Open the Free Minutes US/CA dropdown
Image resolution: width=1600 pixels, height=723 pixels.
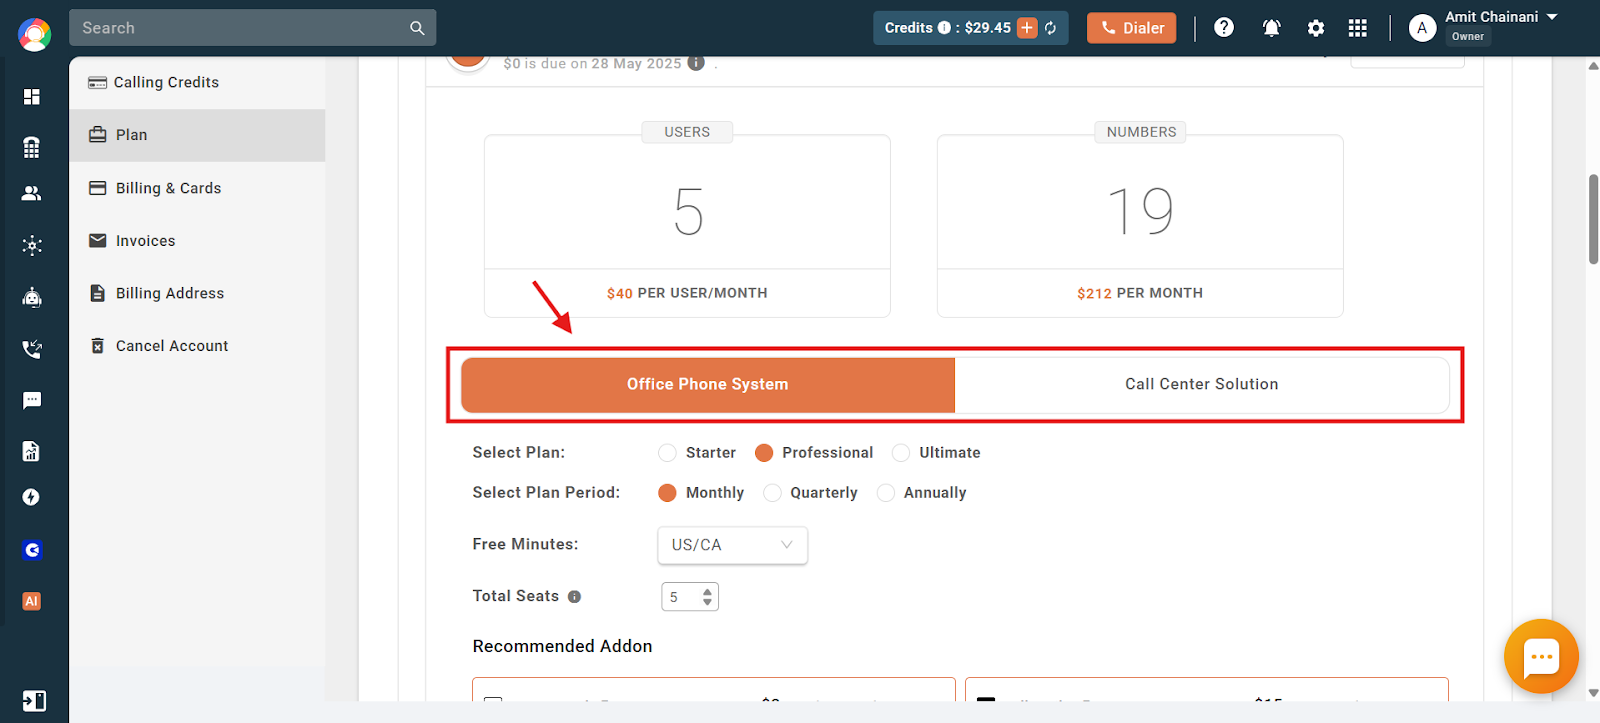[x=732, y=545]
